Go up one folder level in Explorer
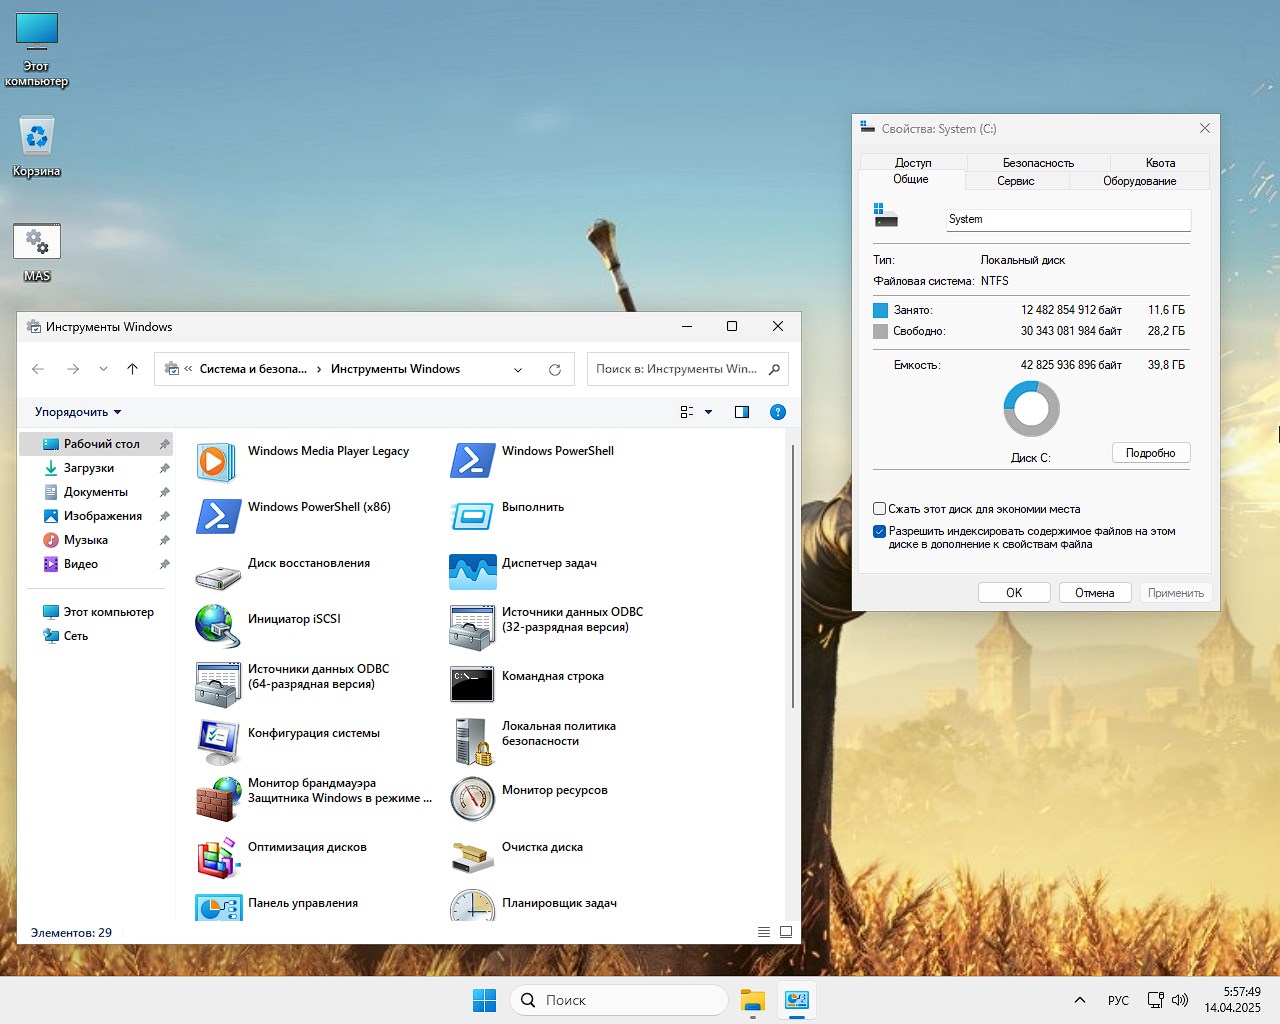 click(132, 369)
